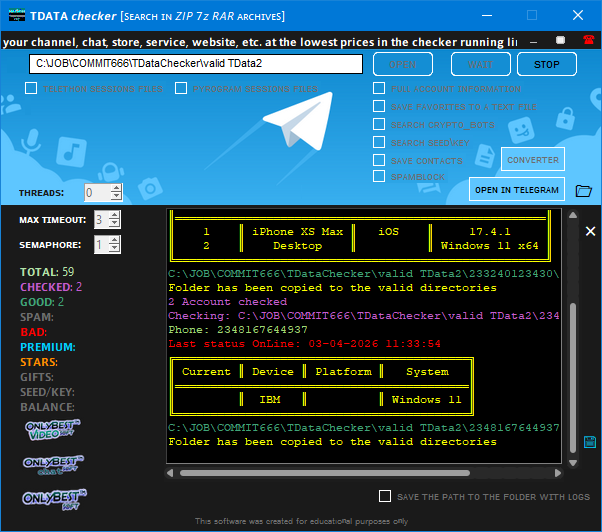Close the log panel with white X
Image resolution: width=602 pixels, height=532 pixels.
pos(590,231)
